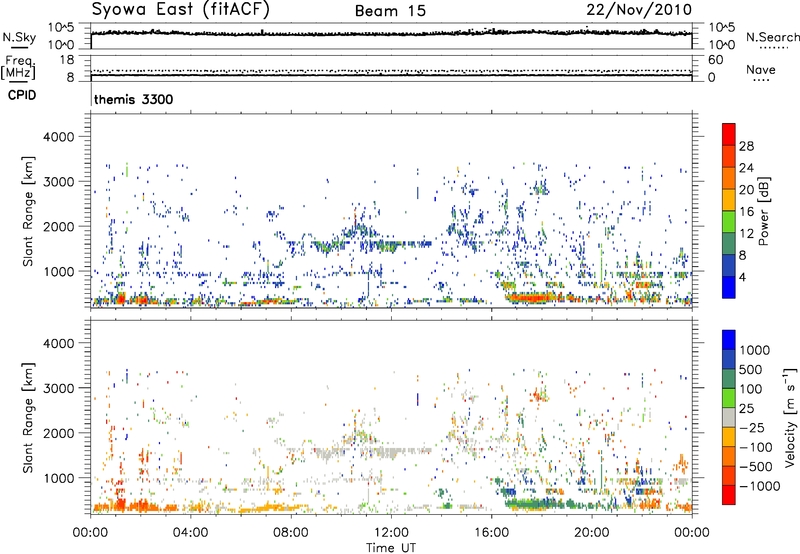Click the '-1000' label on the Velocity colorbar
This screenshot has height=554, width=800.
(759, 486)
